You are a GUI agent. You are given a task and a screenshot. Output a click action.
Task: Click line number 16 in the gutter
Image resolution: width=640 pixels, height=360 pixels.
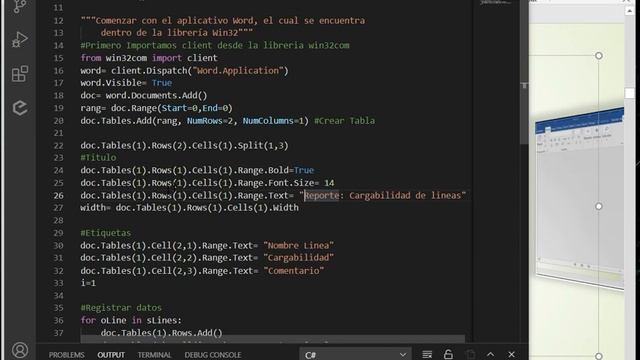point(58,71)
